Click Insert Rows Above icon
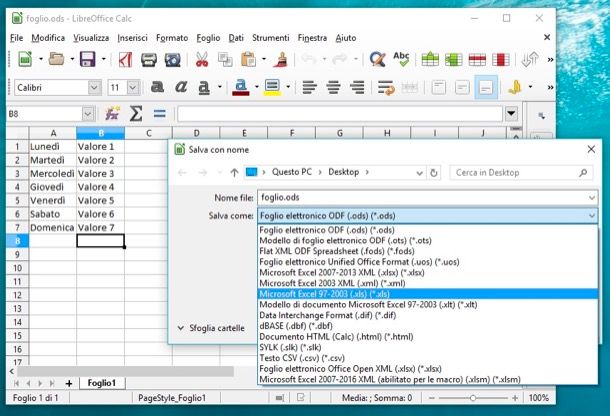Screen dimensions: 610x416 point(430,60)
